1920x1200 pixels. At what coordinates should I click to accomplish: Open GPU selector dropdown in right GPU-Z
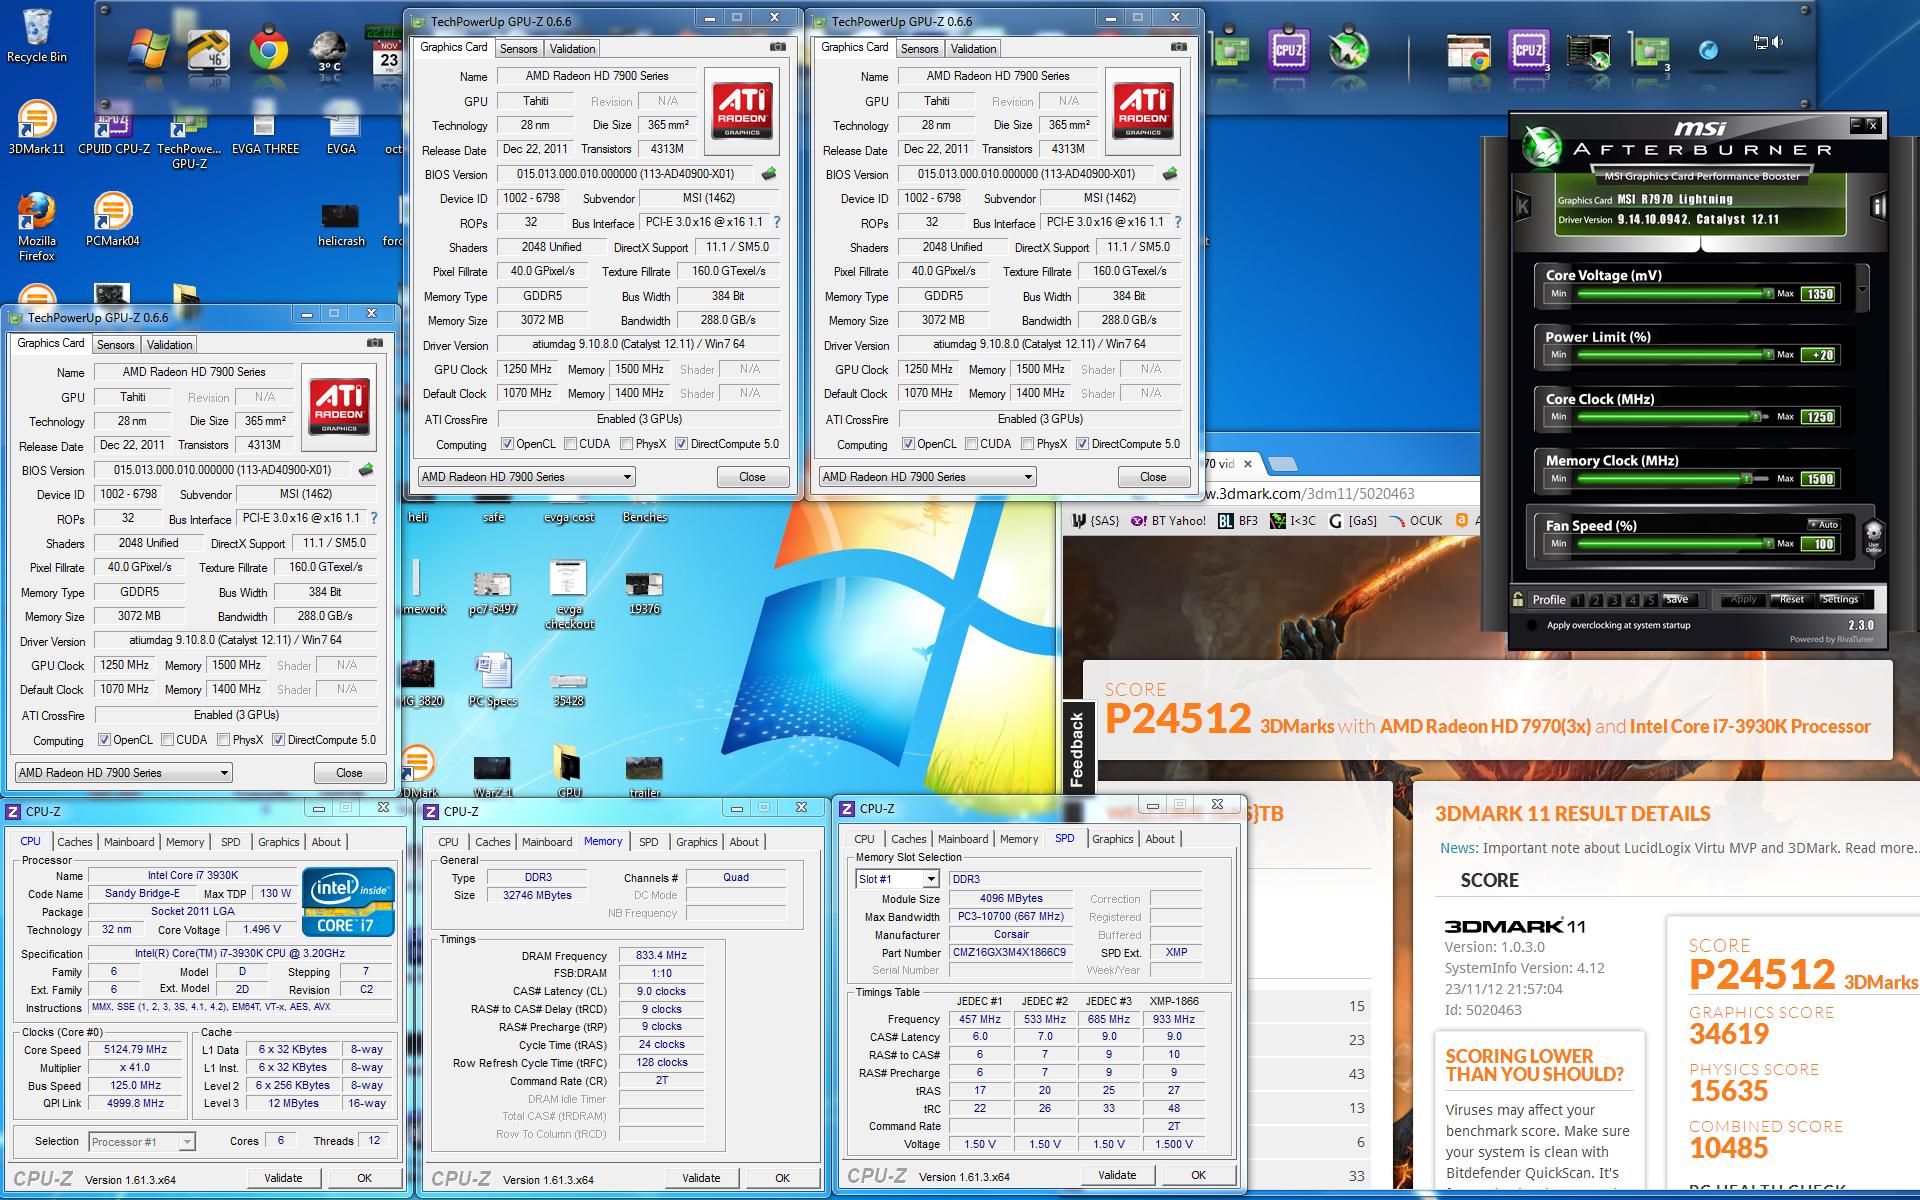[x=927, y=477]
